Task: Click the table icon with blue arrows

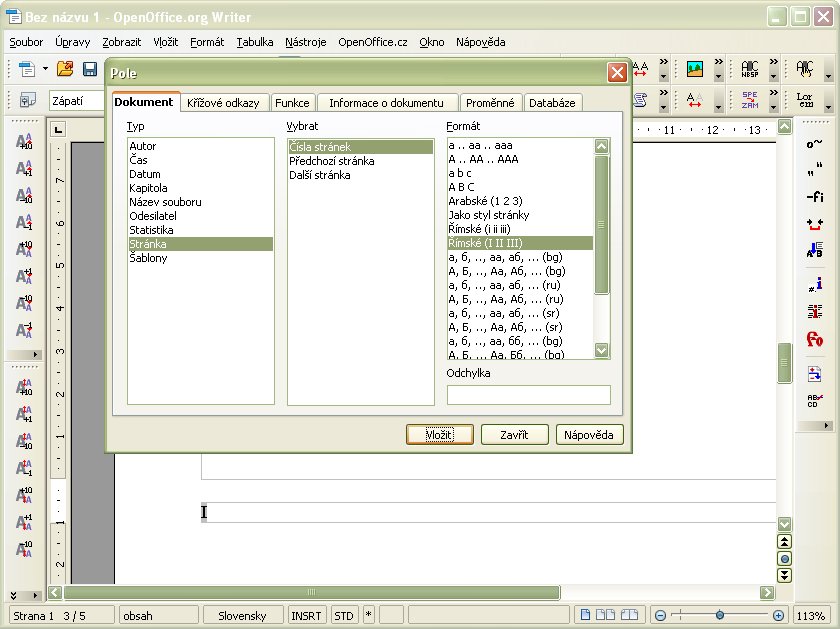Action: click(x=814, y=373)
